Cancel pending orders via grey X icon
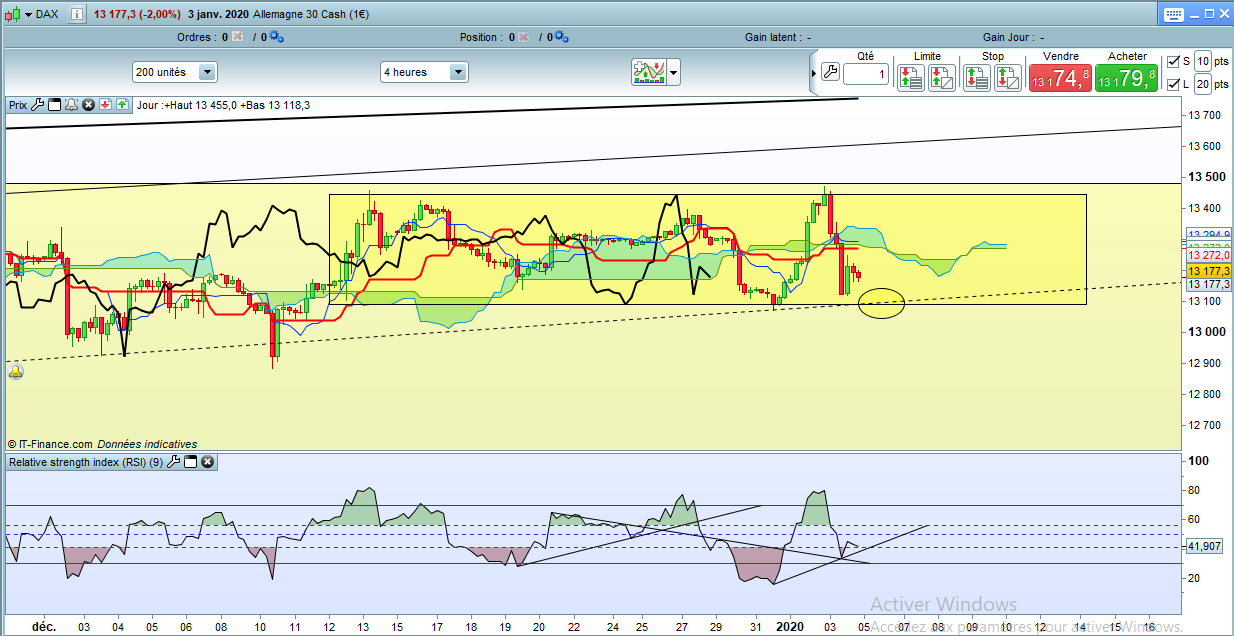The height and width of the screenshot is (636, 1234). coord(237,37)
